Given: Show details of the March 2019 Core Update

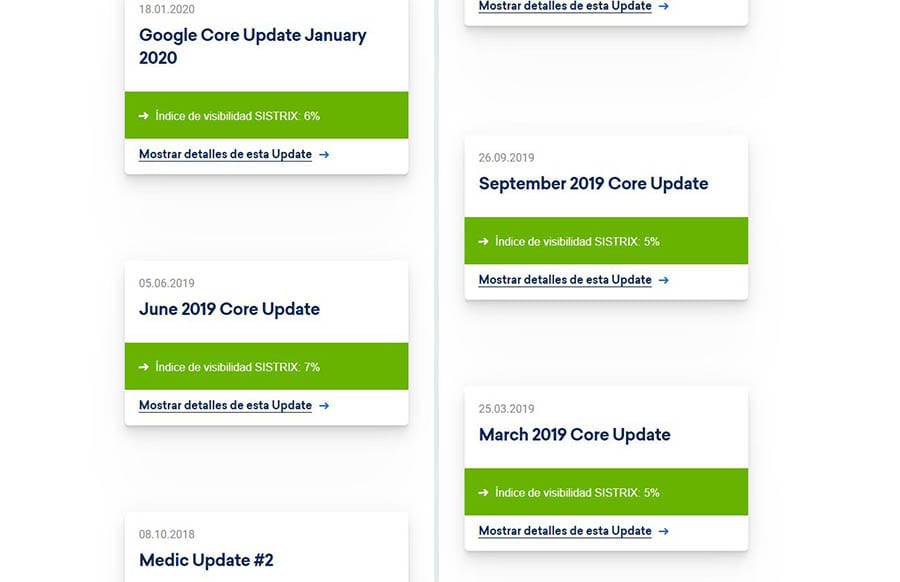Looking at the screenshot, I should click(565, 531).
